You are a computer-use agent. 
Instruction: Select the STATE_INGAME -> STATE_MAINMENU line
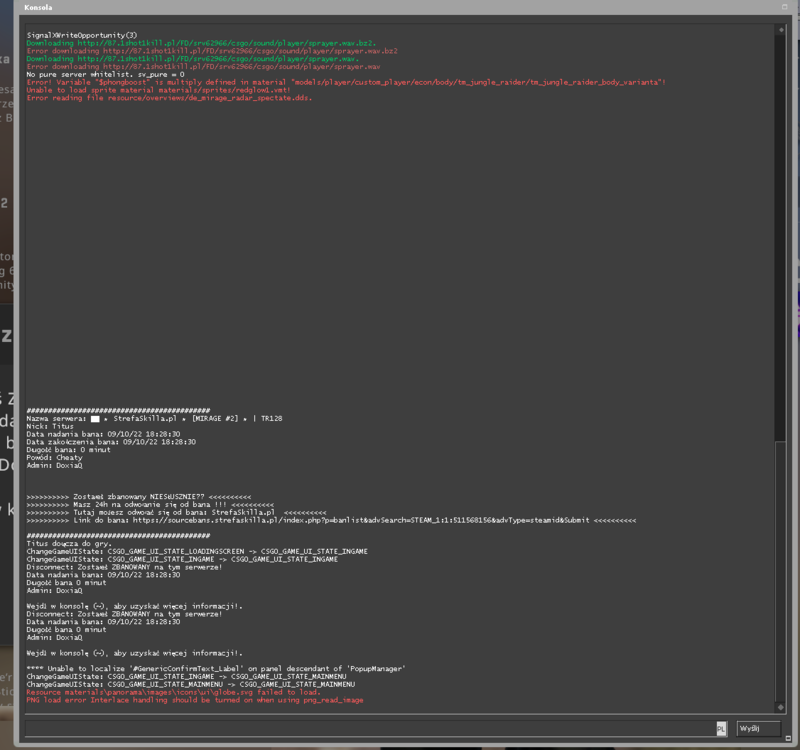pos(186,677)
